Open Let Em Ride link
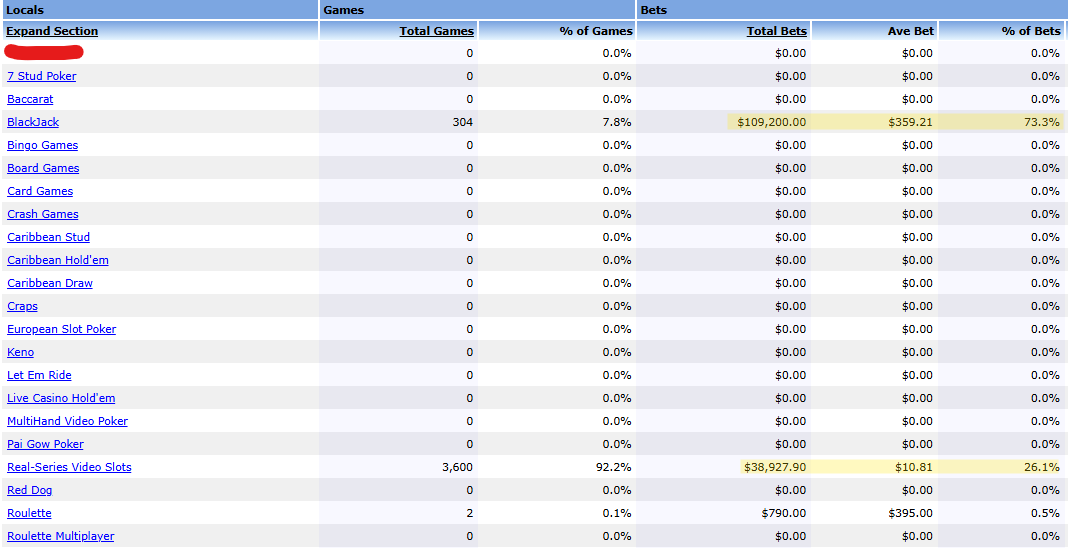Screen dimensions: 1068x548 (39, 375)
